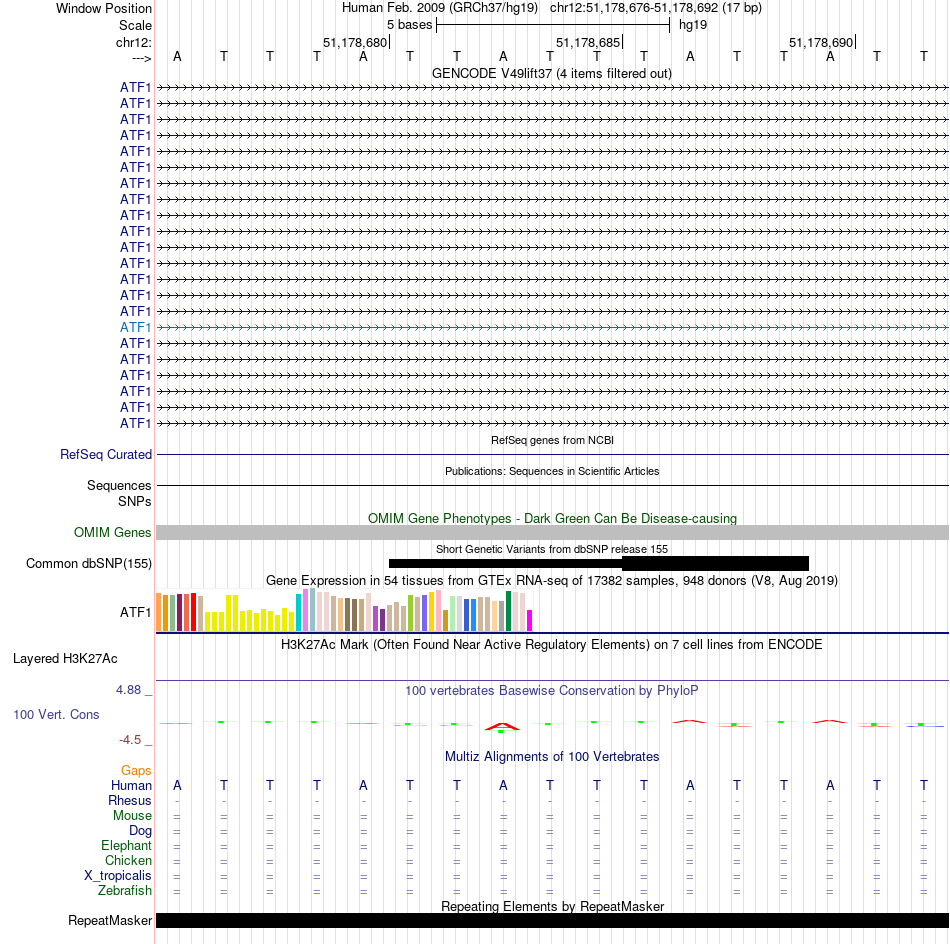Open the RefSeq genes from NCBI title

[x=552, y=440]
